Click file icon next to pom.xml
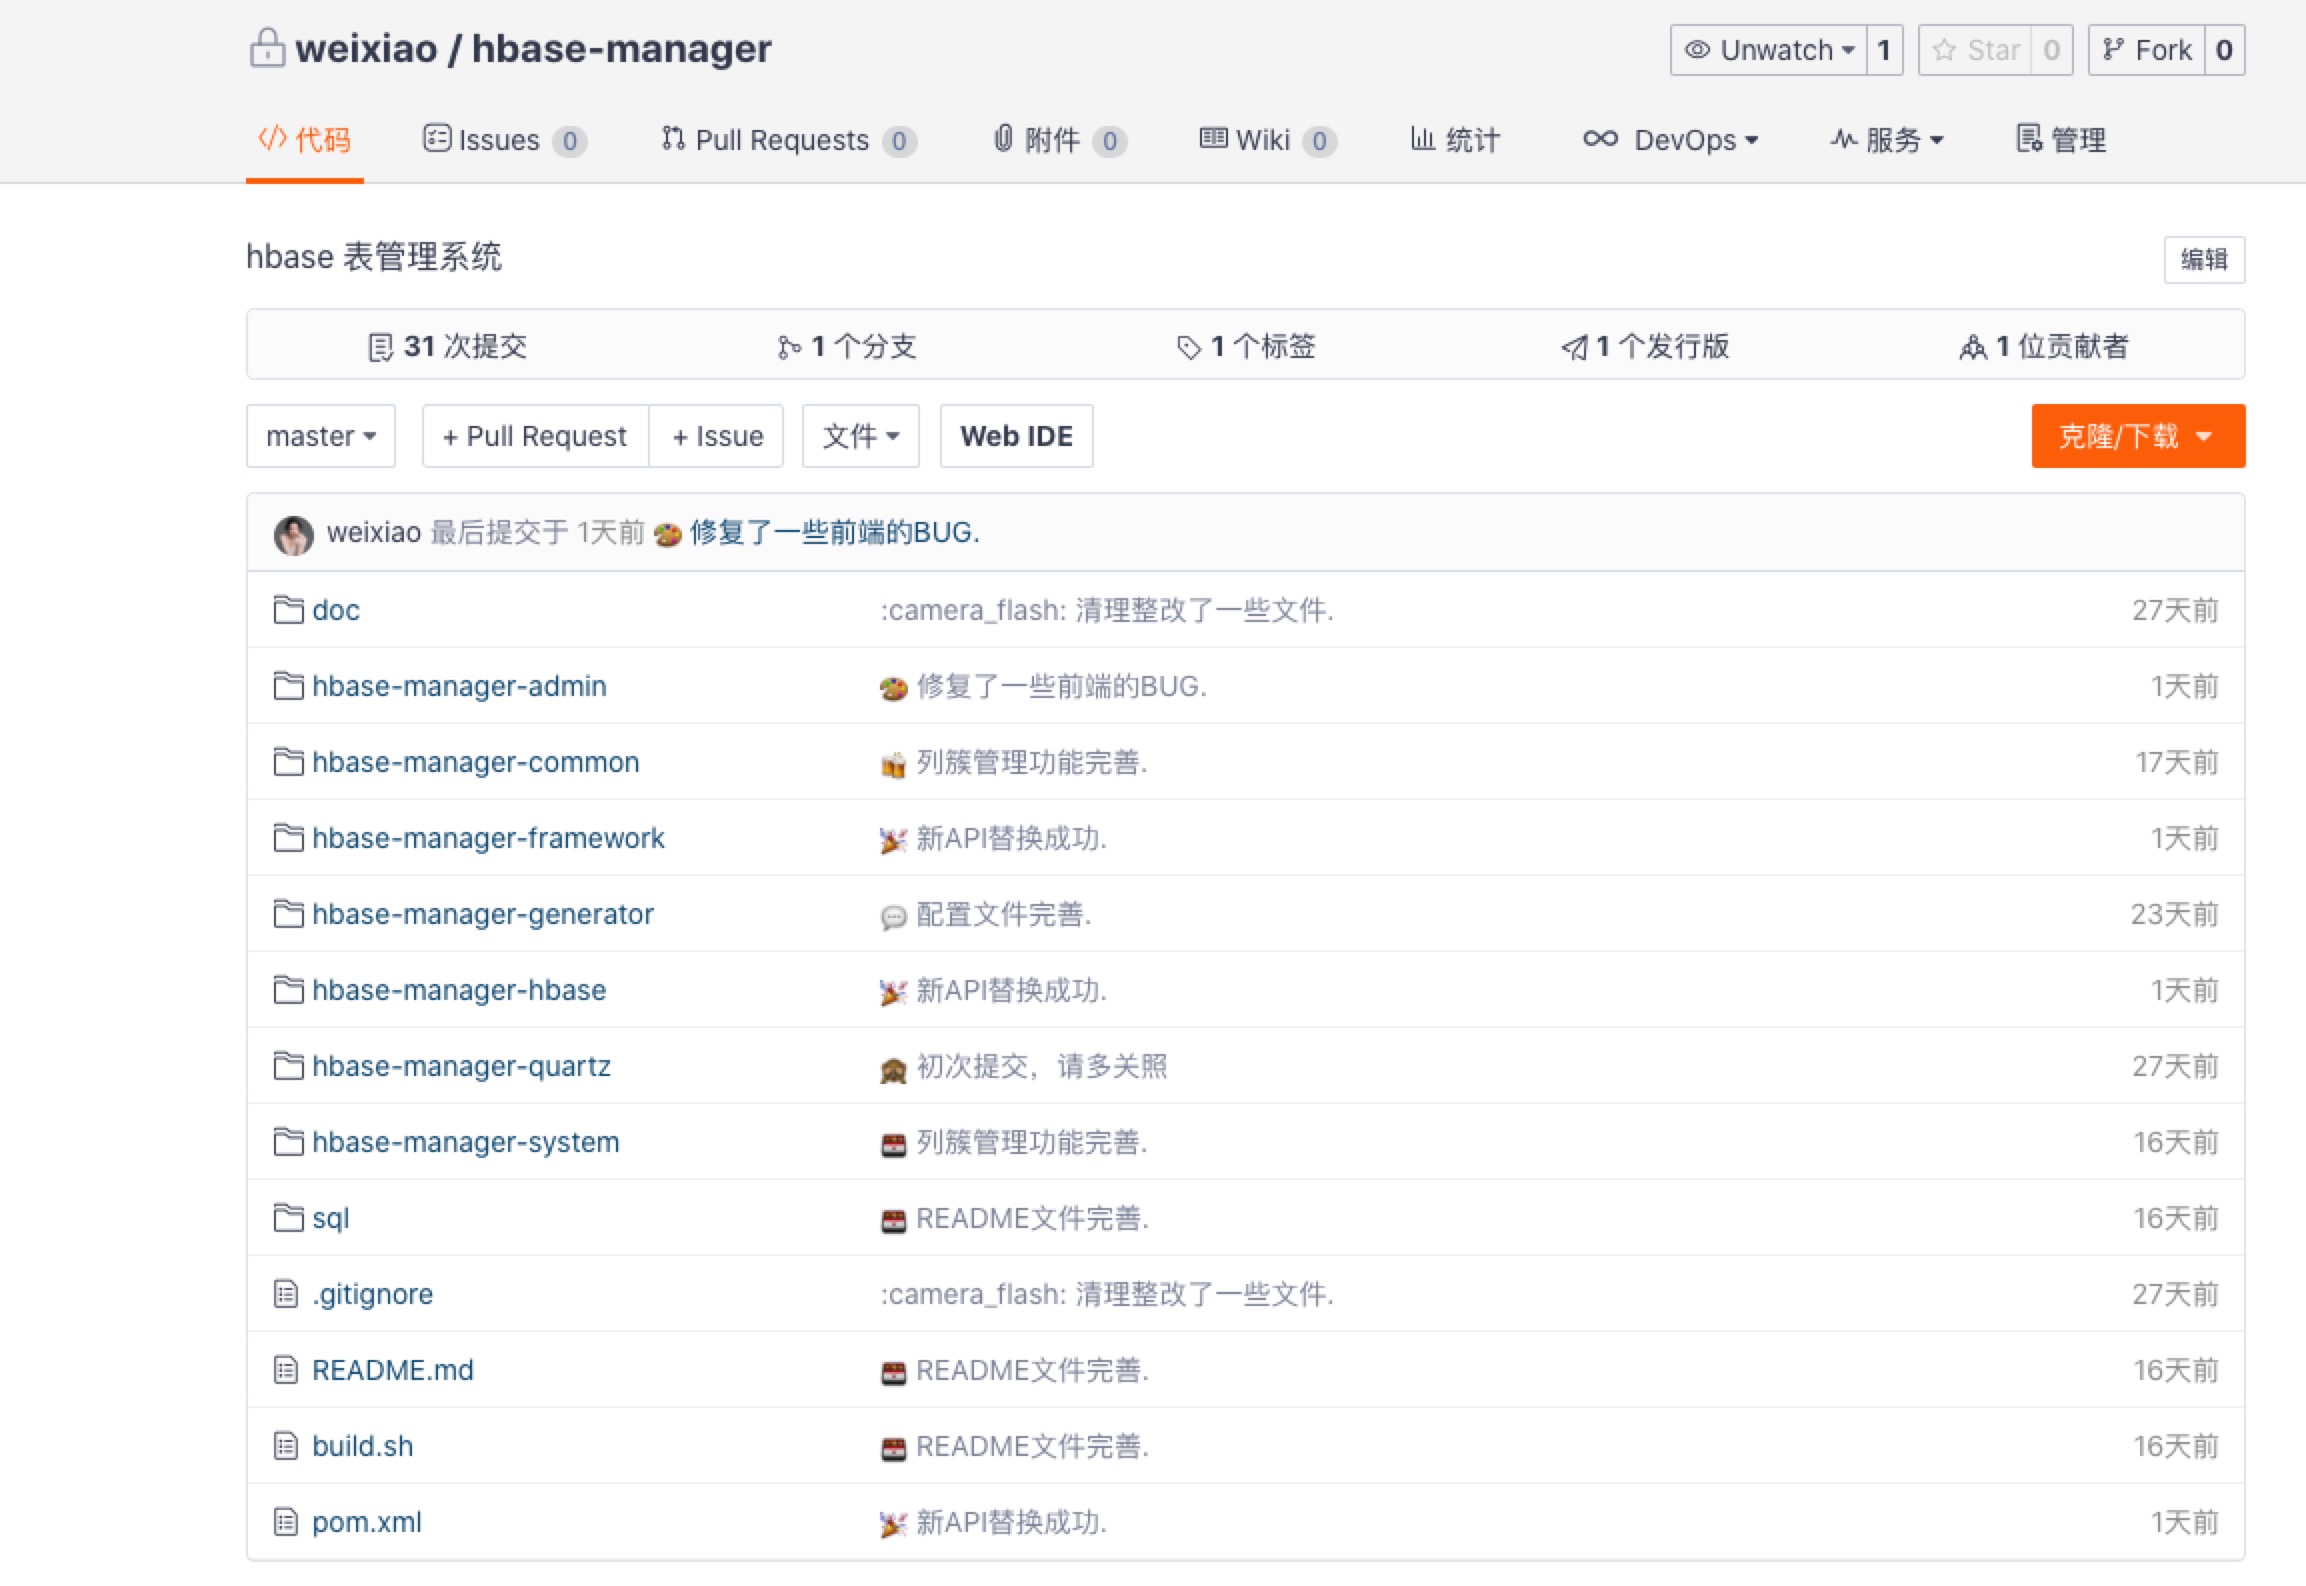The width and height of the screenshot is (2306, 1586). click(286, 1522)
